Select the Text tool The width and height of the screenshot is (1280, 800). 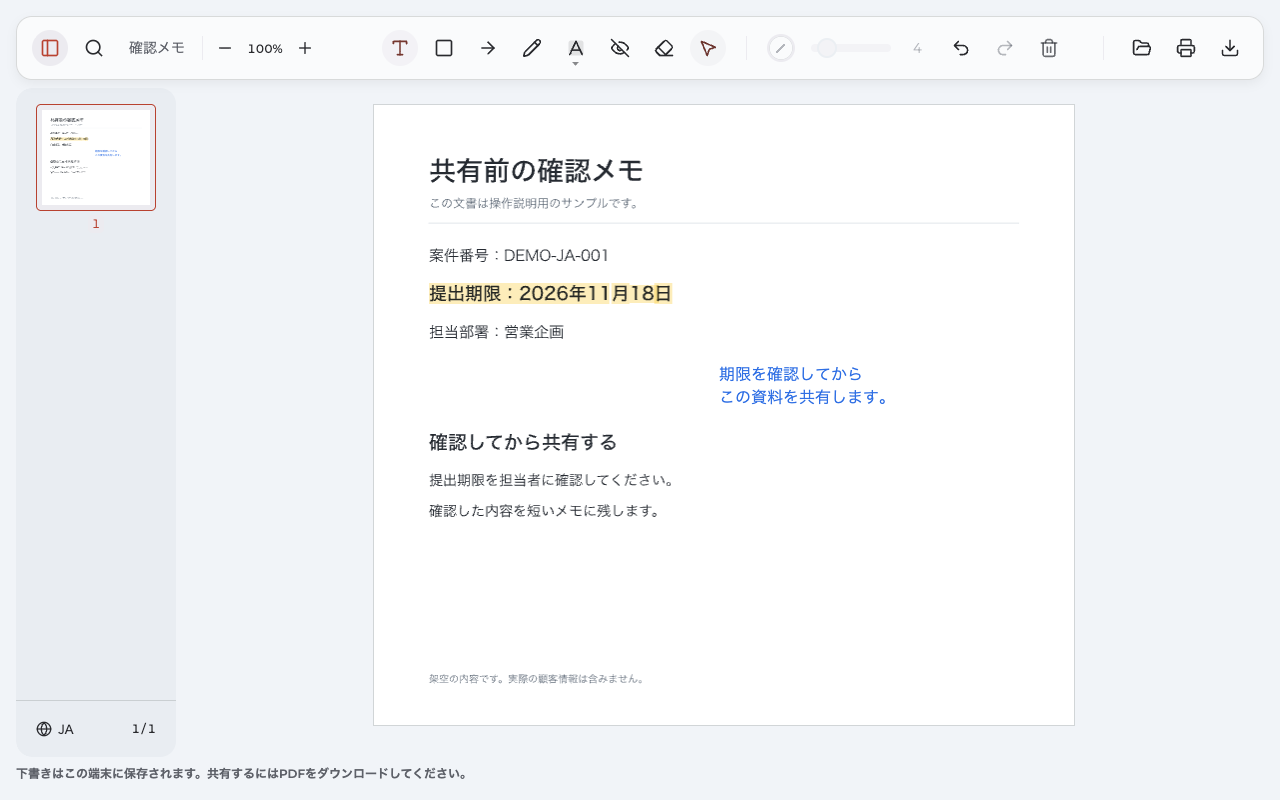(x=400, y=48)
